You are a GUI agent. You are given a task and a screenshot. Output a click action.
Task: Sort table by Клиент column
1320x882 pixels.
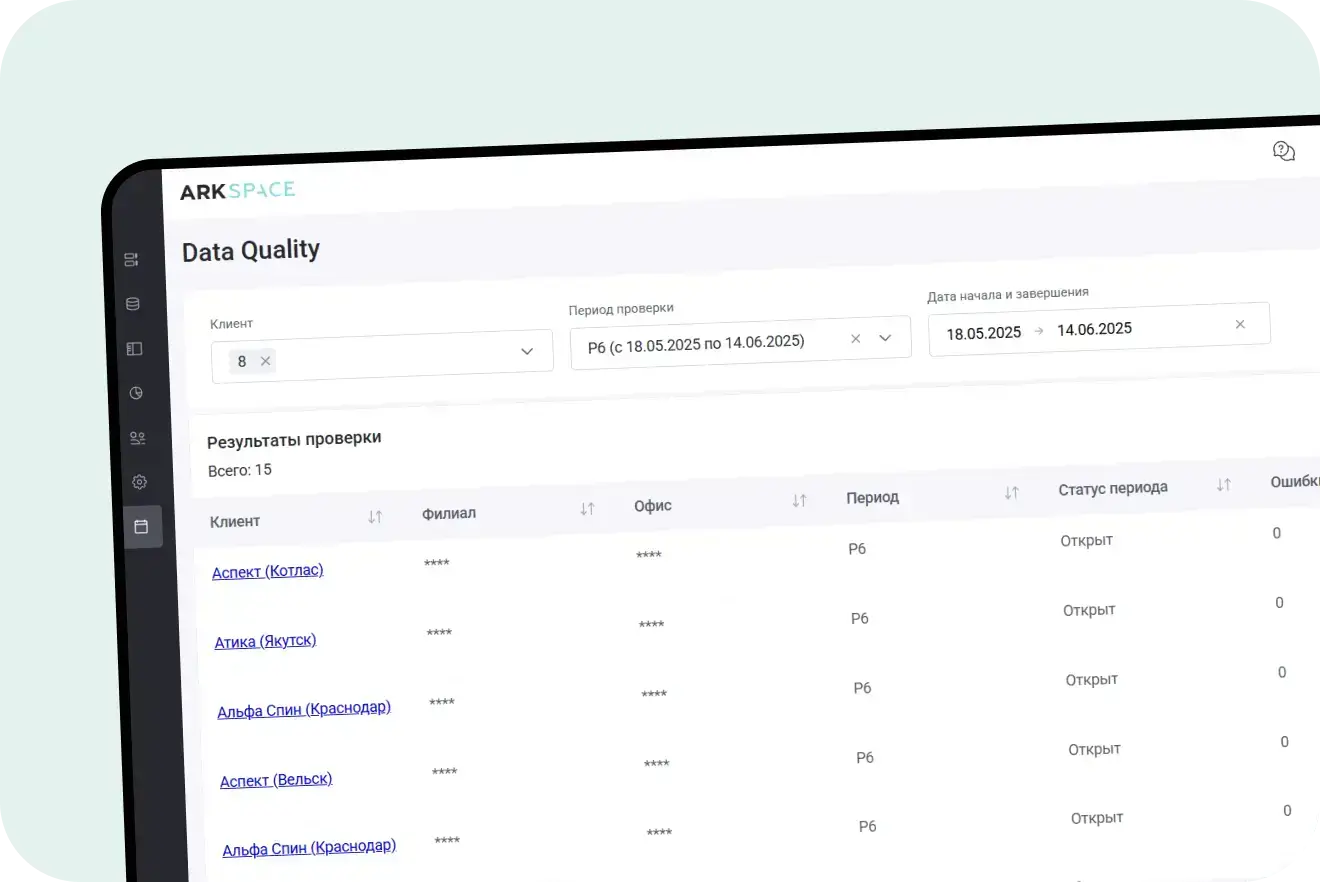click(375, 517)
